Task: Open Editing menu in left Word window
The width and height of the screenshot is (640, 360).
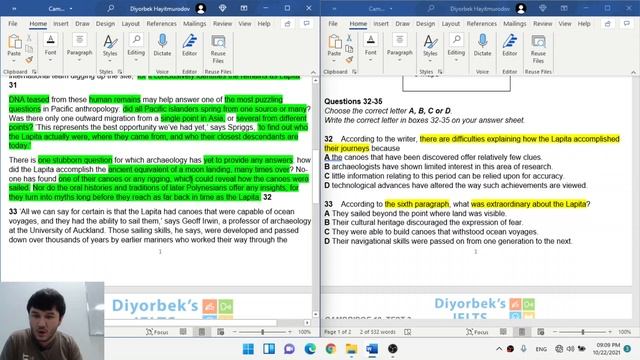Action: pos(136,48)
